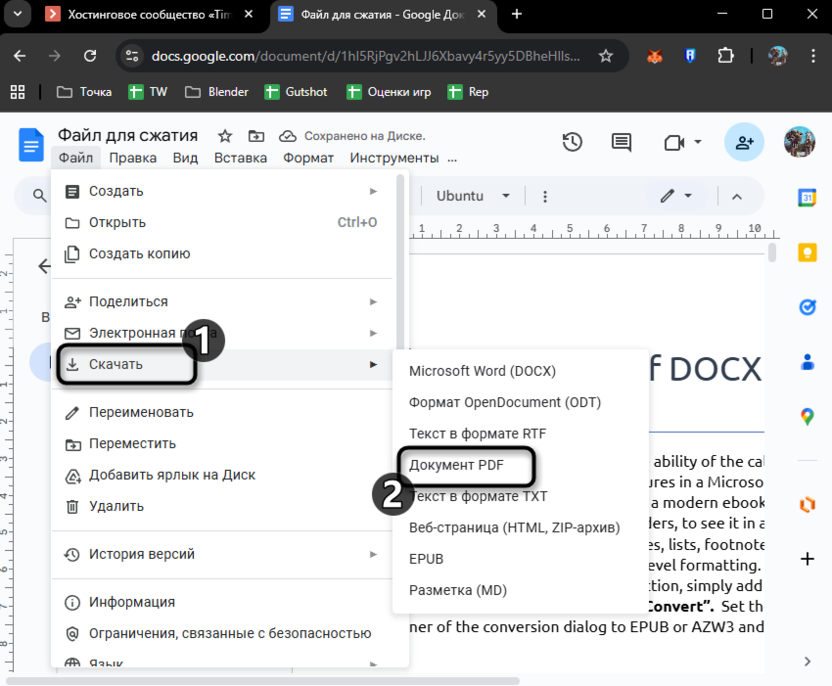Click the Google Docs logo
The width and height of the screenshot is (832, 686).
(31, 144)
